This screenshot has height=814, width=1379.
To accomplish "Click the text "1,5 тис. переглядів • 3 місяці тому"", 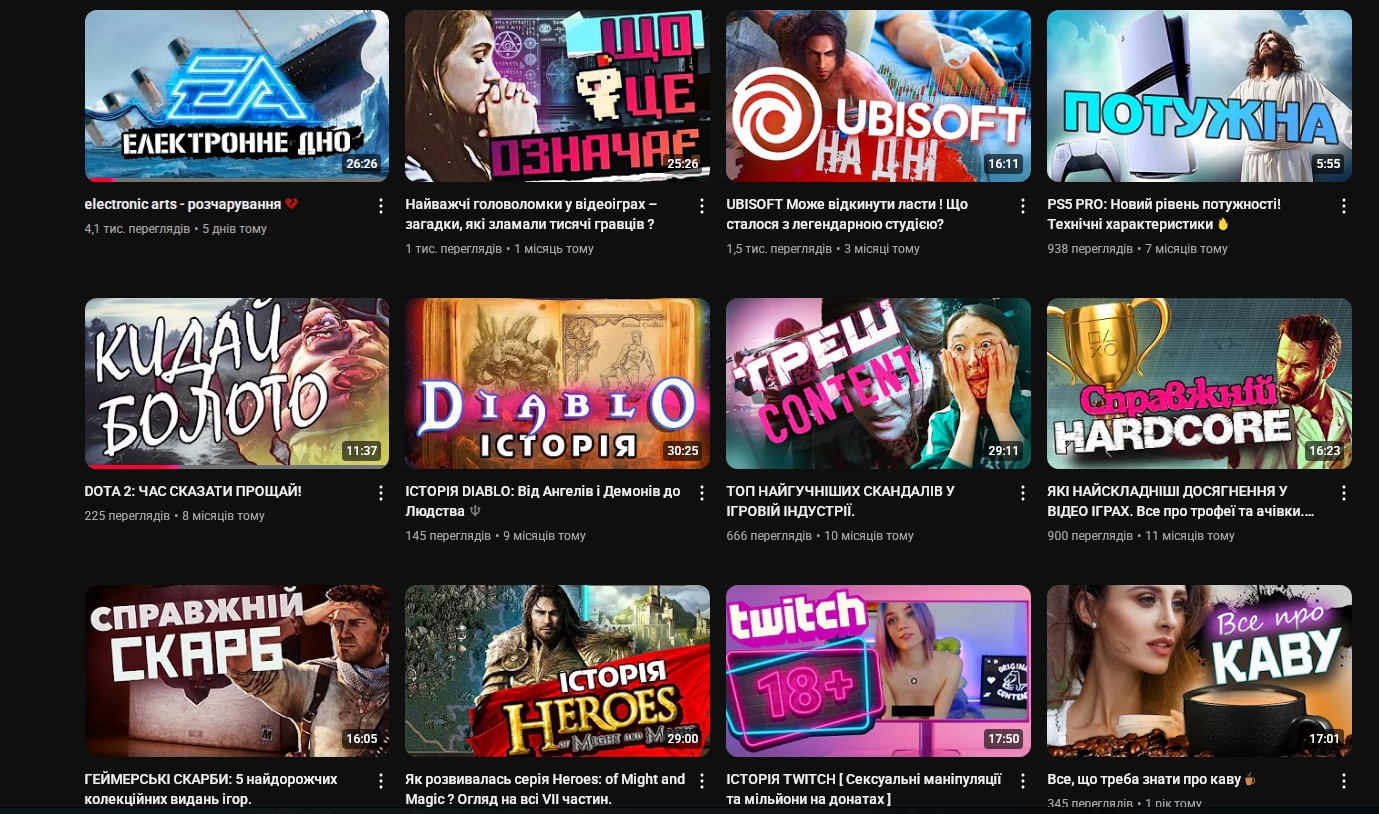I will 823,249.
